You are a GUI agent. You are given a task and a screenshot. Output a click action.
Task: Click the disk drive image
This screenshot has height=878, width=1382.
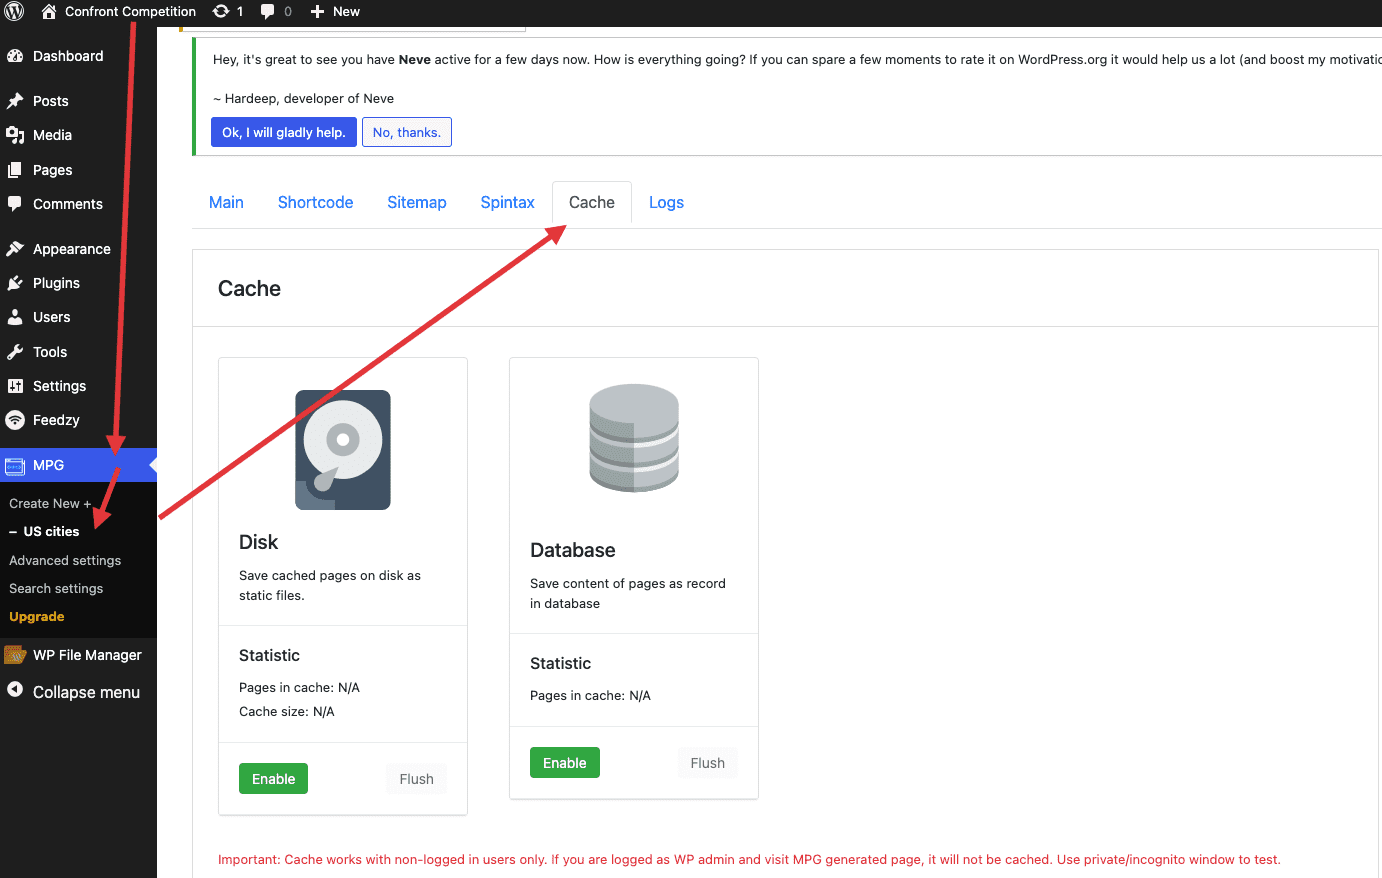[x=343, y=450]
